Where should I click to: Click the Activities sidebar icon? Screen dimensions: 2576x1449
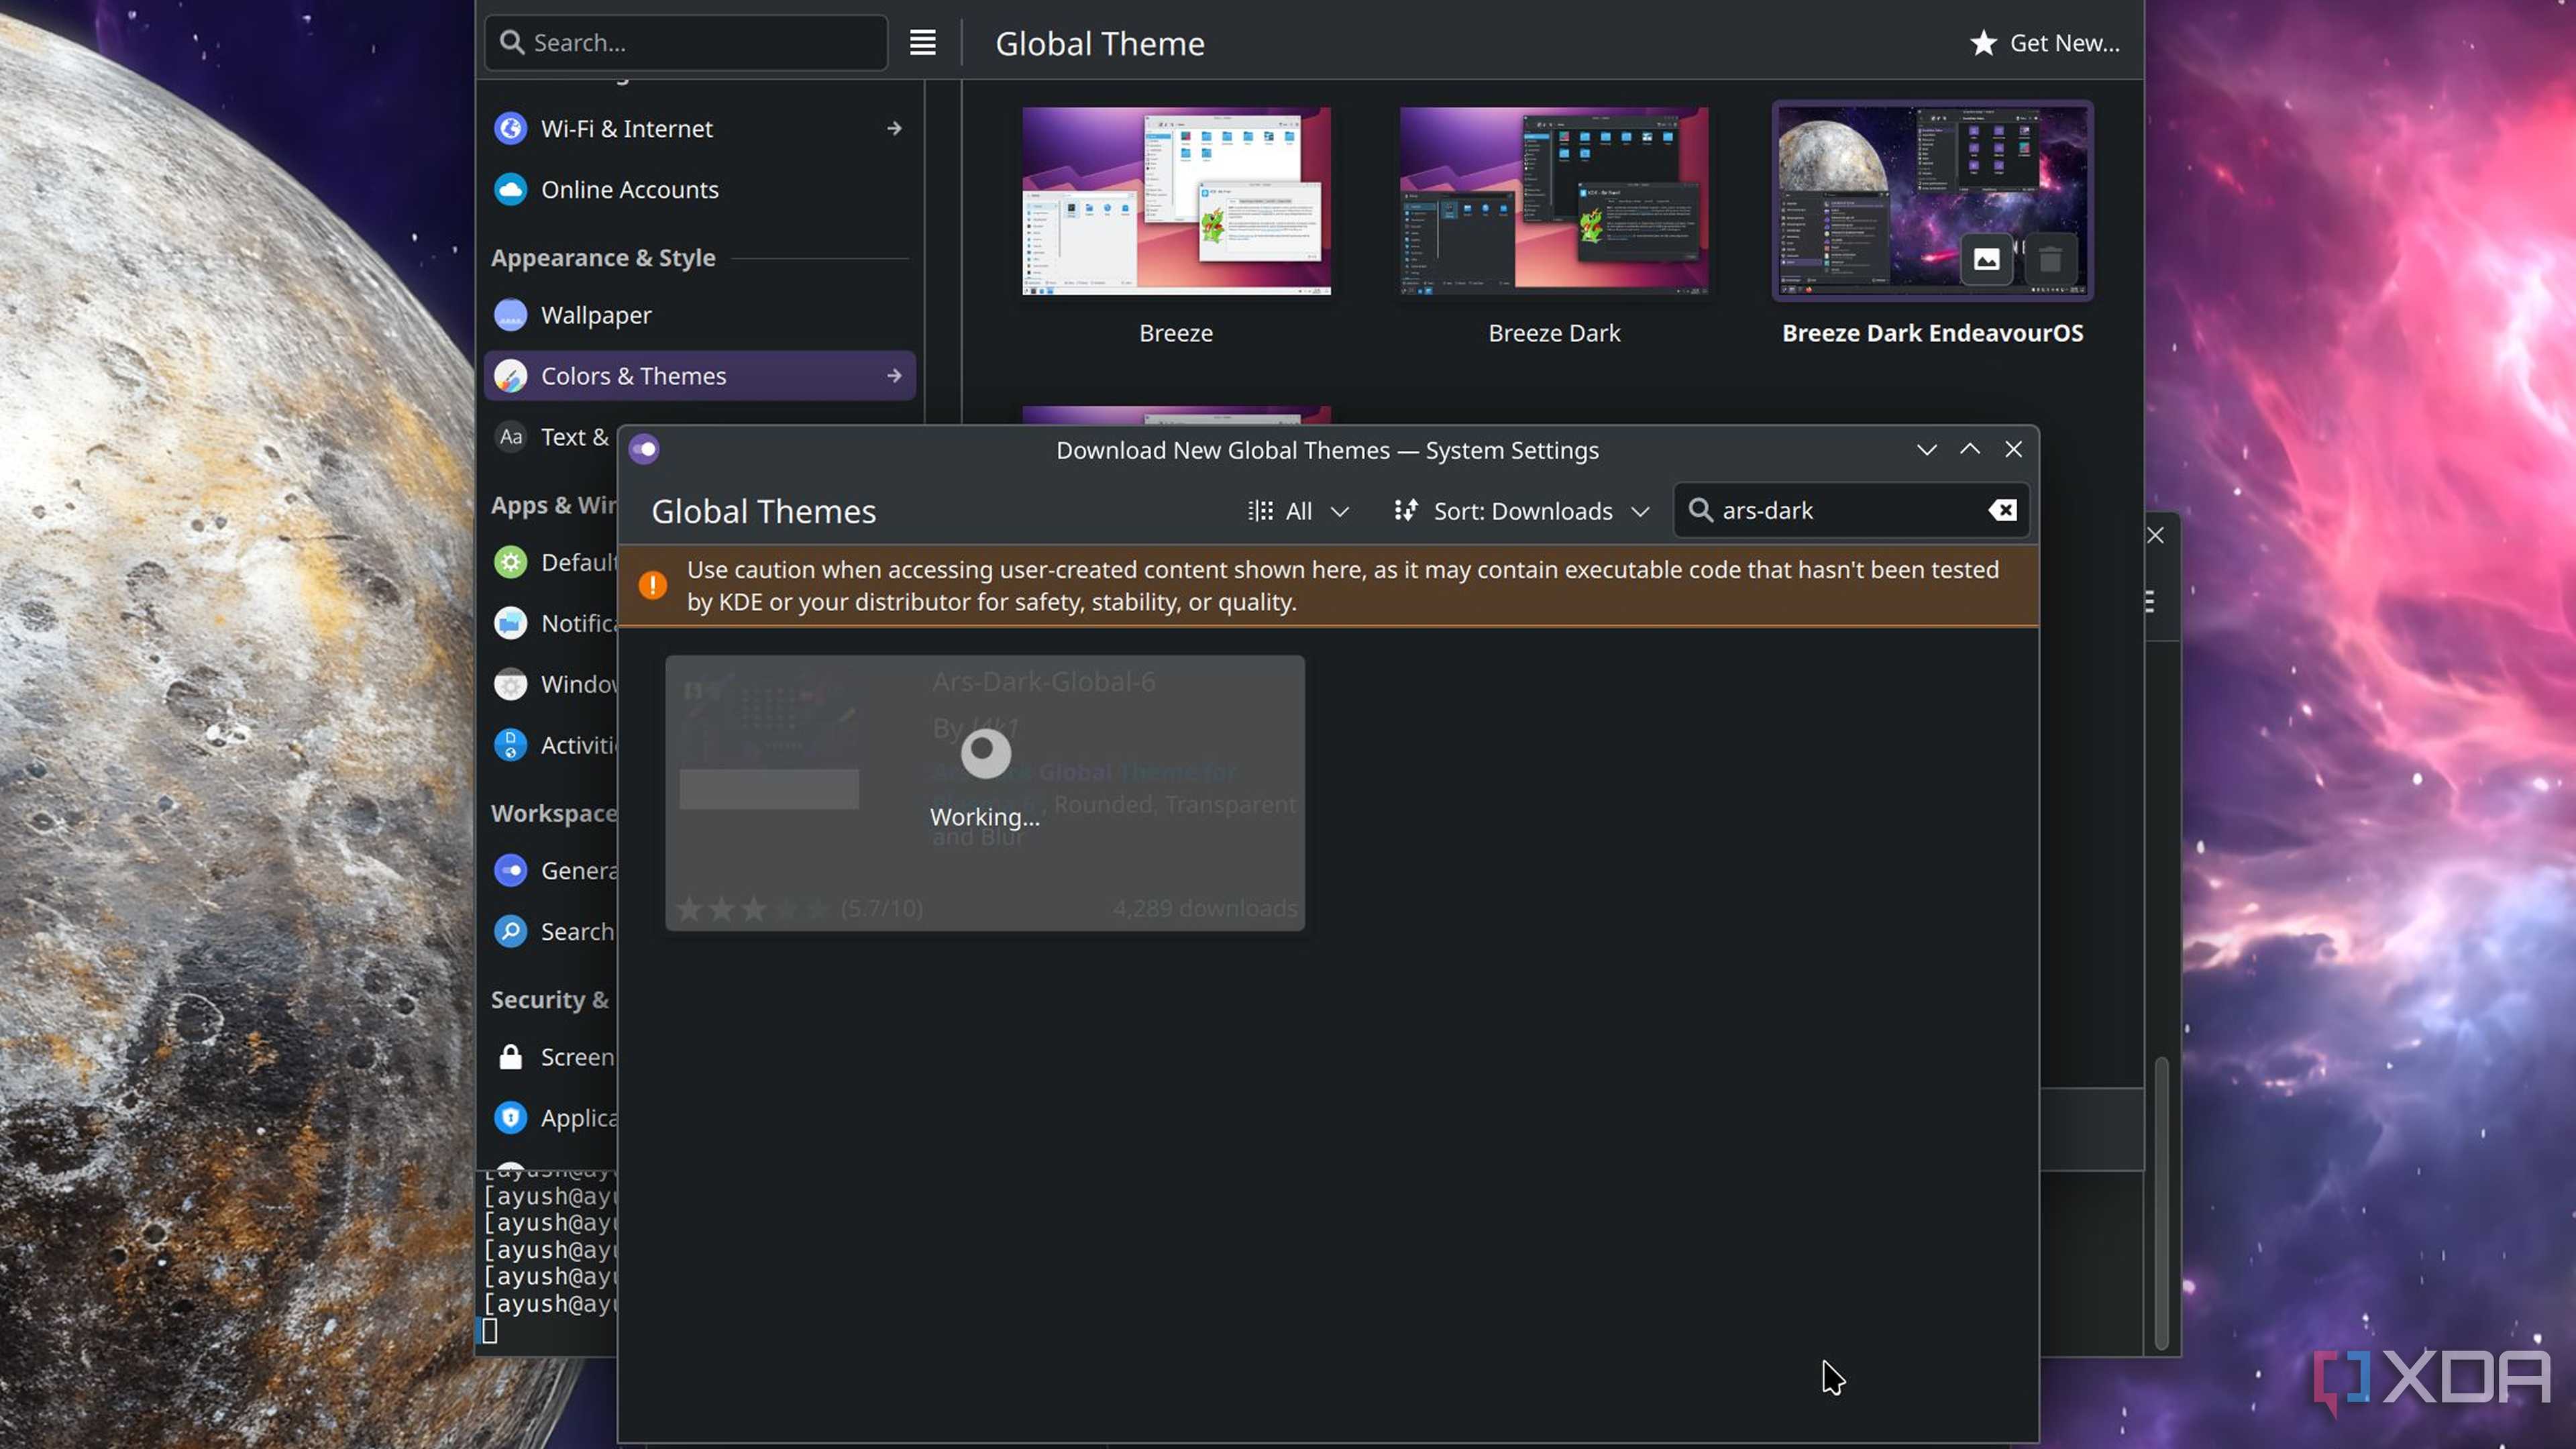(510, 745)
